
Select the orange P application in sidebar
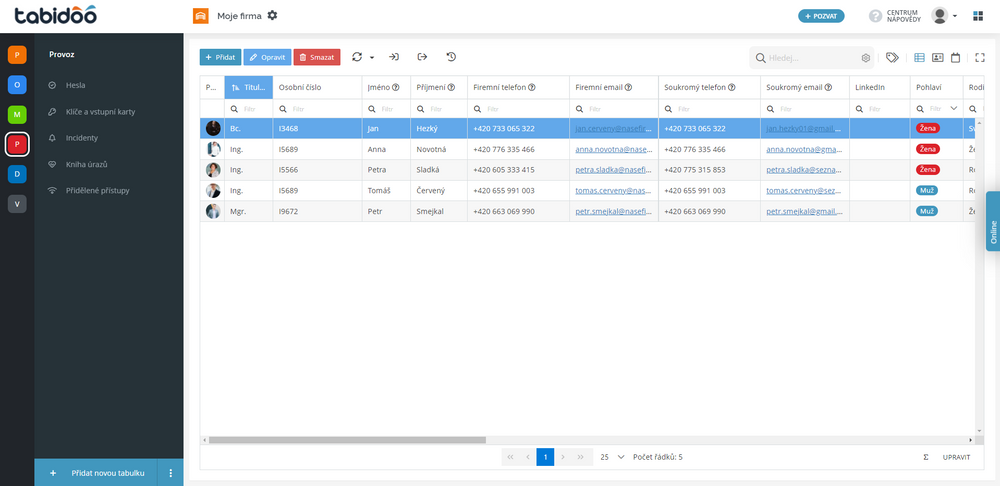pyautogui.click(x=17, y=55)
